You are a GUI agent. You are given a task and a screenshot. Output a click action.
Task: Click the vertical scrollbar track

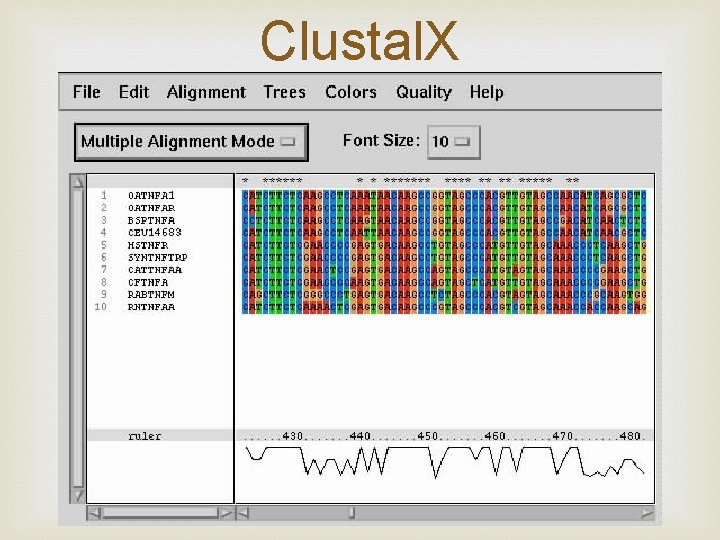tap(78, 338)
